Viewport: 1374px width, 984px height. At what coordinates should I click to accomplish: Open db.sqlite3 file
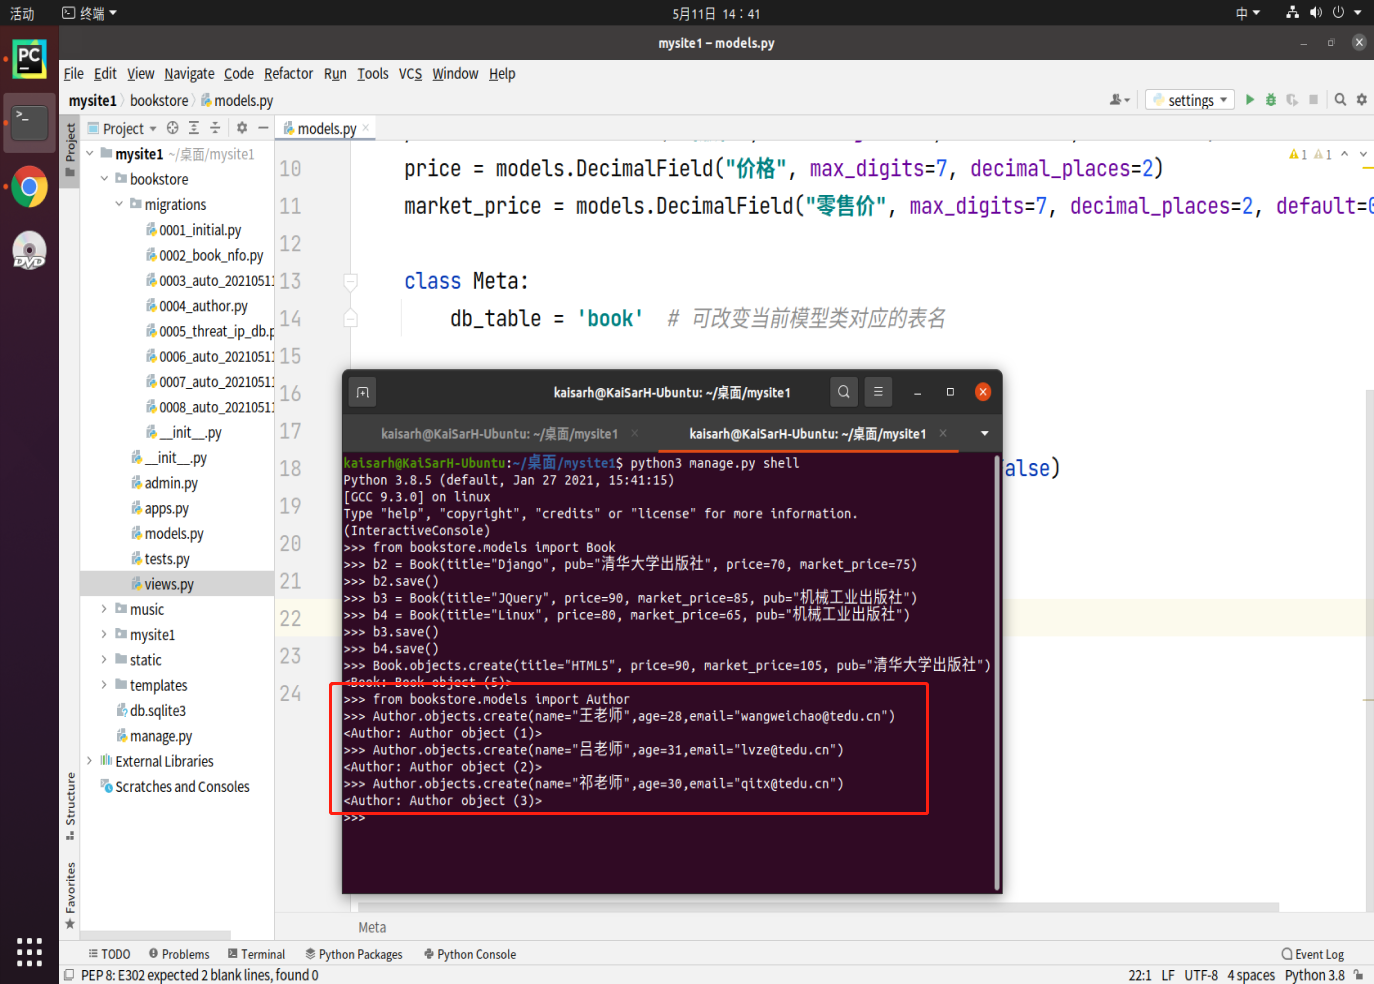(x=151, y=711)
